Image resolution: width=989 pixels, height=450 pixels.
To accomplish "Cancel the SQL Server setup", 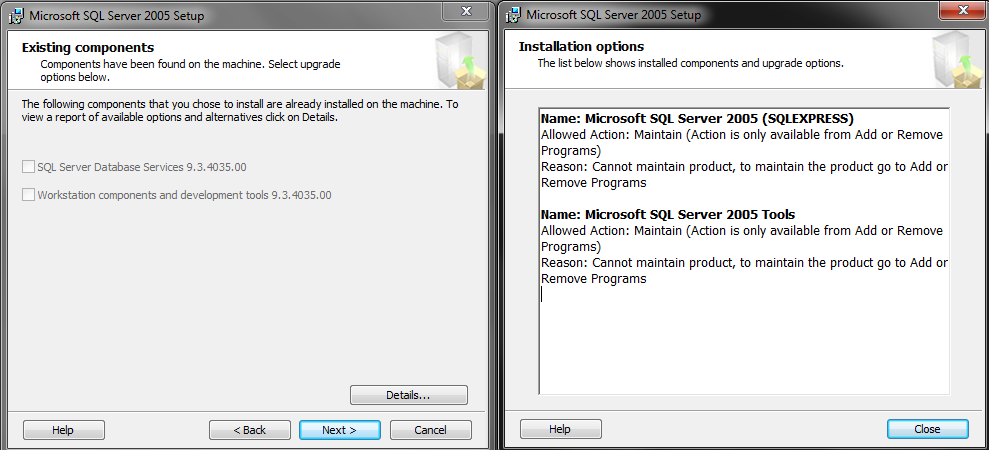I will [430, 430].
